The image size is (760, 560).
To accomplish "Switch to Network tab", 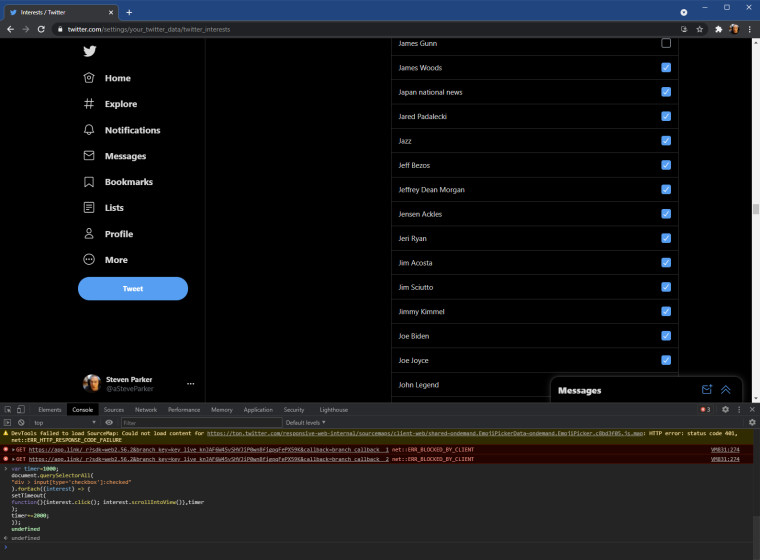I will 146,410.
